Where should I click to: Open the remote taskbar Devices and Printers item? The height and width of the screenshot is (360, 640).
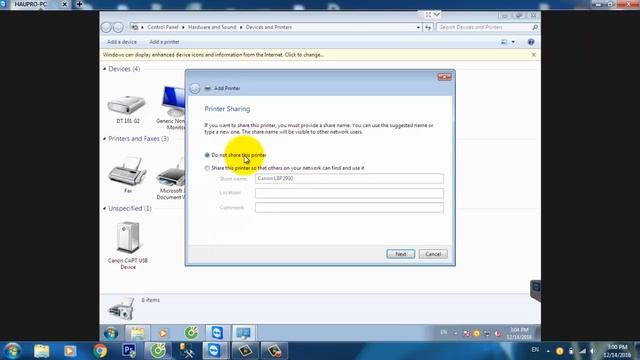244,333
